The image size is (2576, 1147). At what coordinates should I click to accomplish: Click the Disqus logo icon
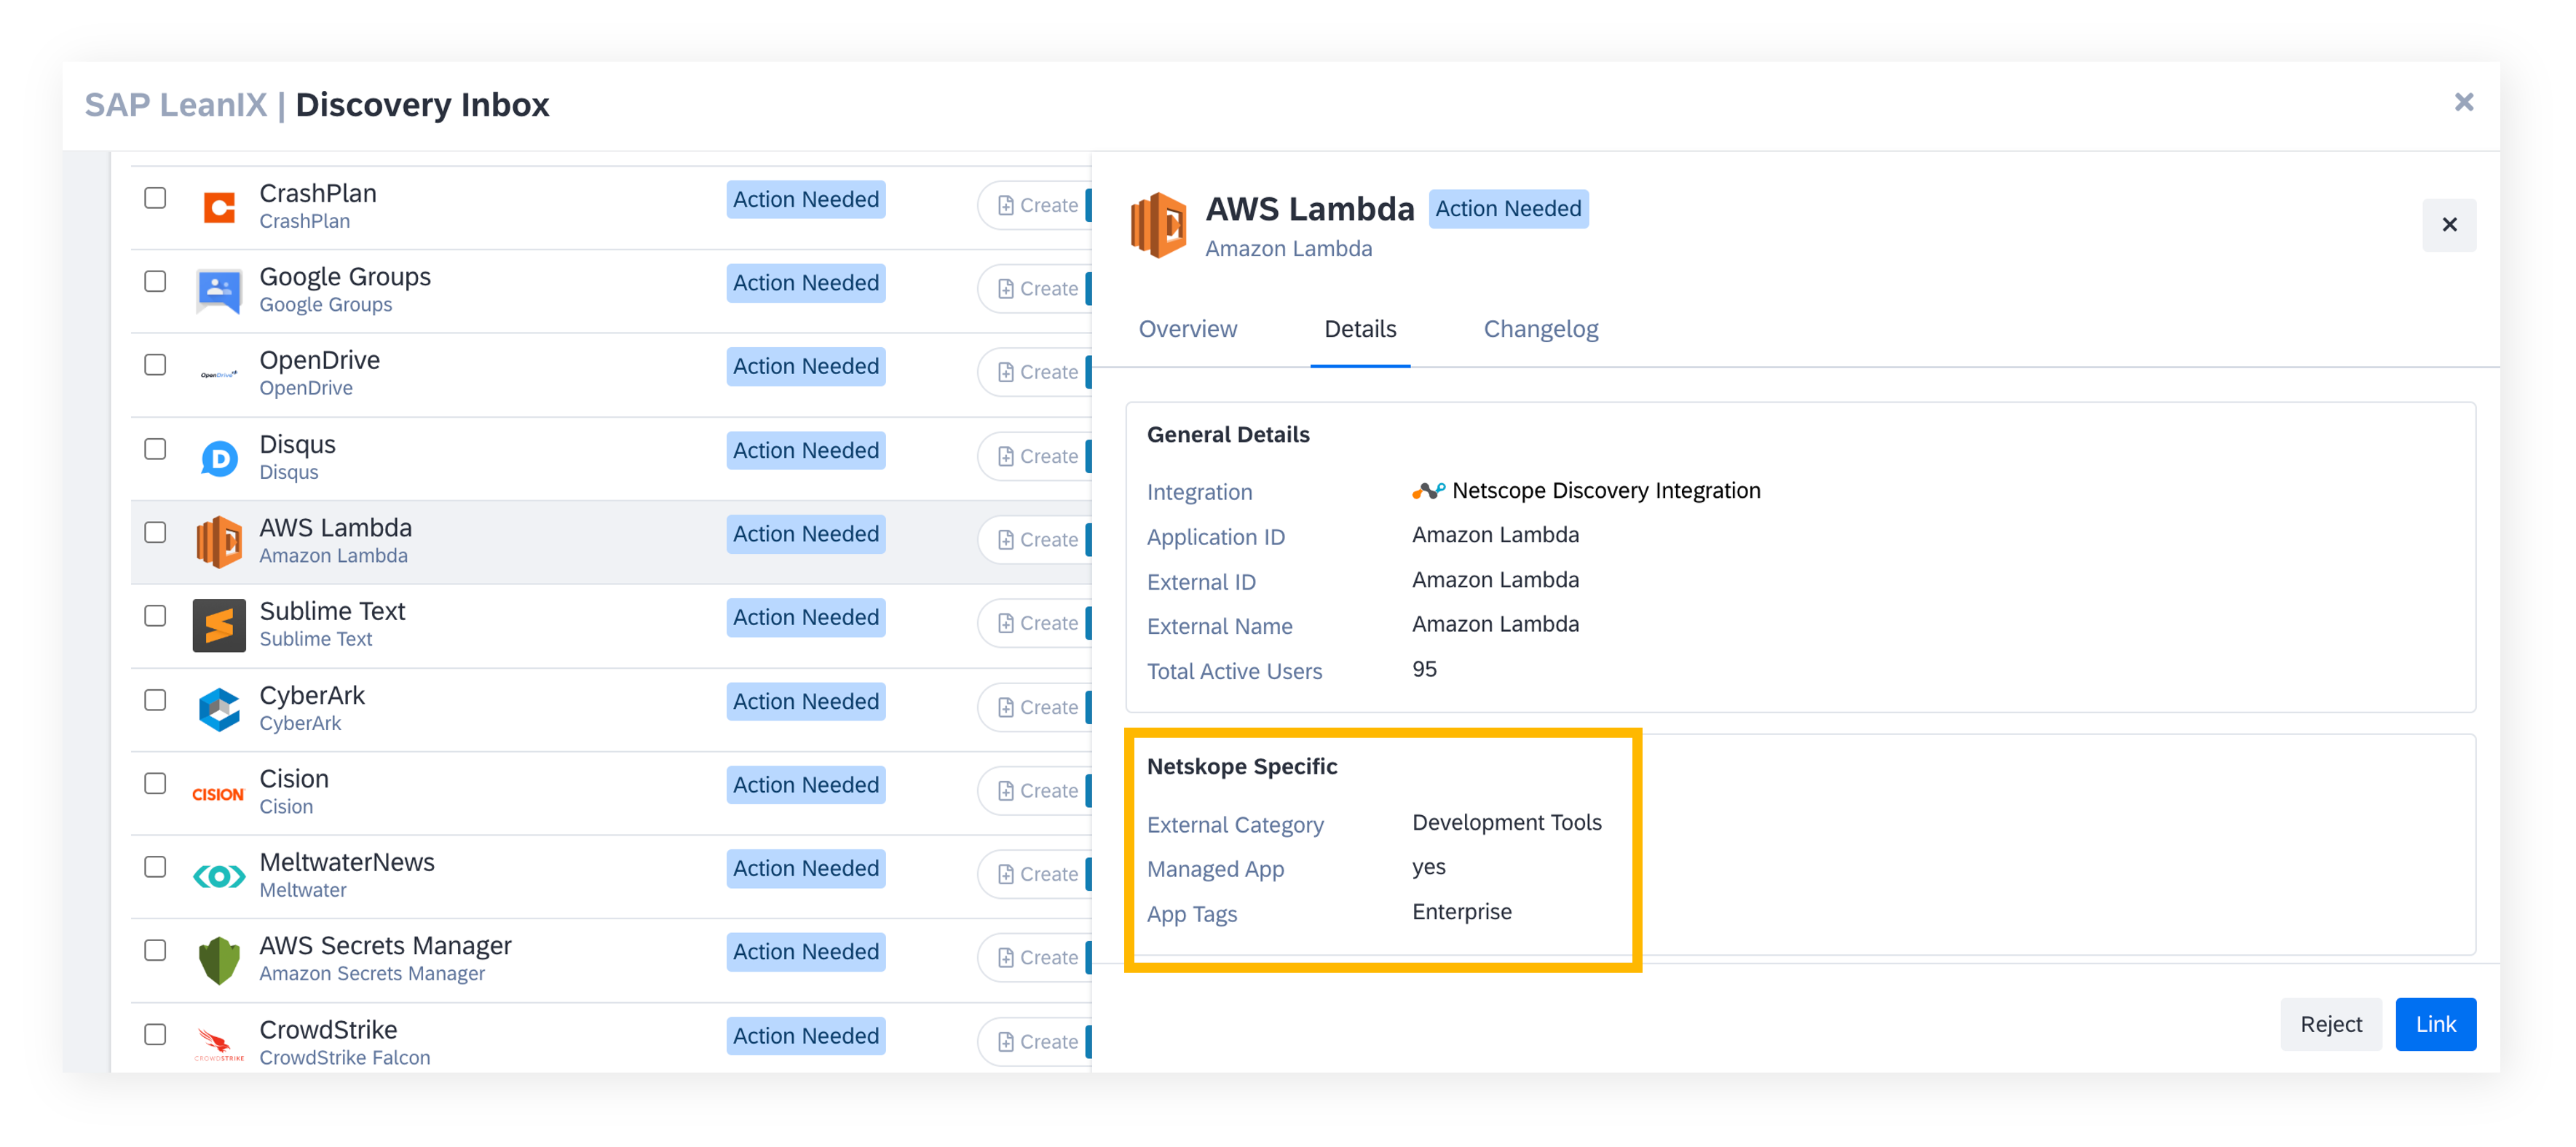[219, 459]
